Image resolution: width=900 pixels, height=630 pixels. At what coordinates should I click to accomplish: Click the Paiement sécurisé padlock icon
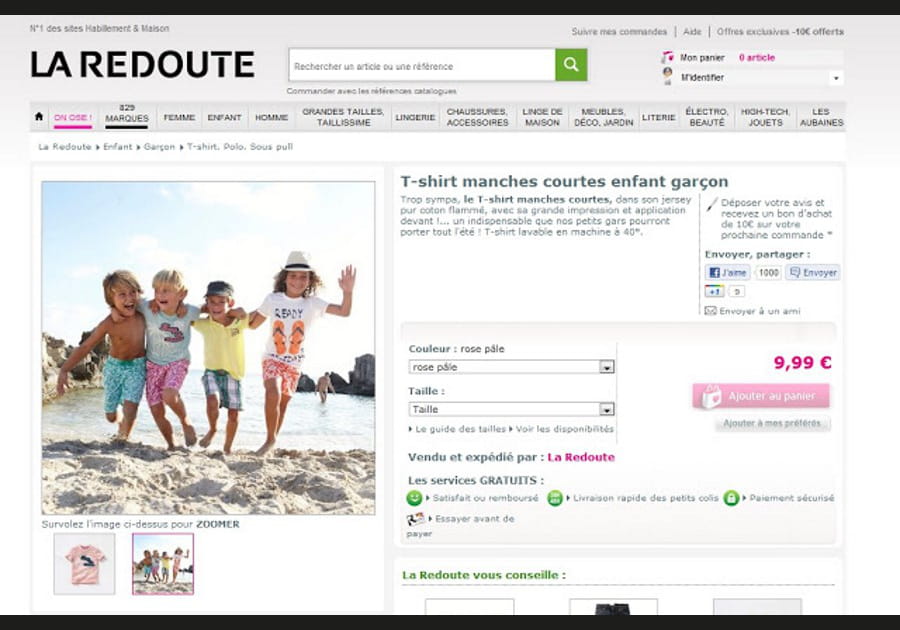point(729,496)
